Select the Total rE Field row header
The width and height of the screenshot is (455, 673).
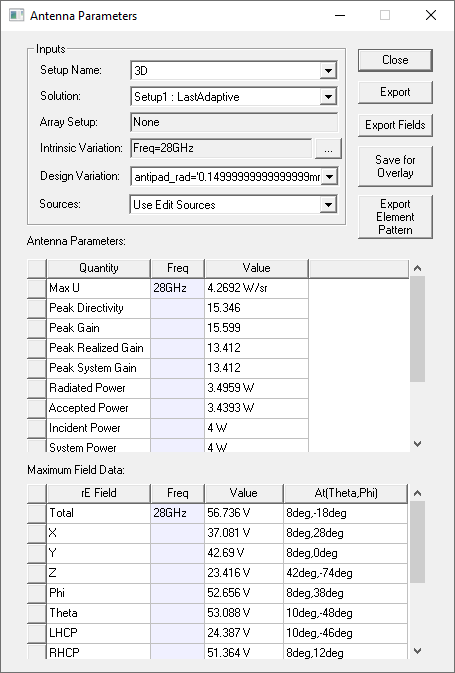36,513
